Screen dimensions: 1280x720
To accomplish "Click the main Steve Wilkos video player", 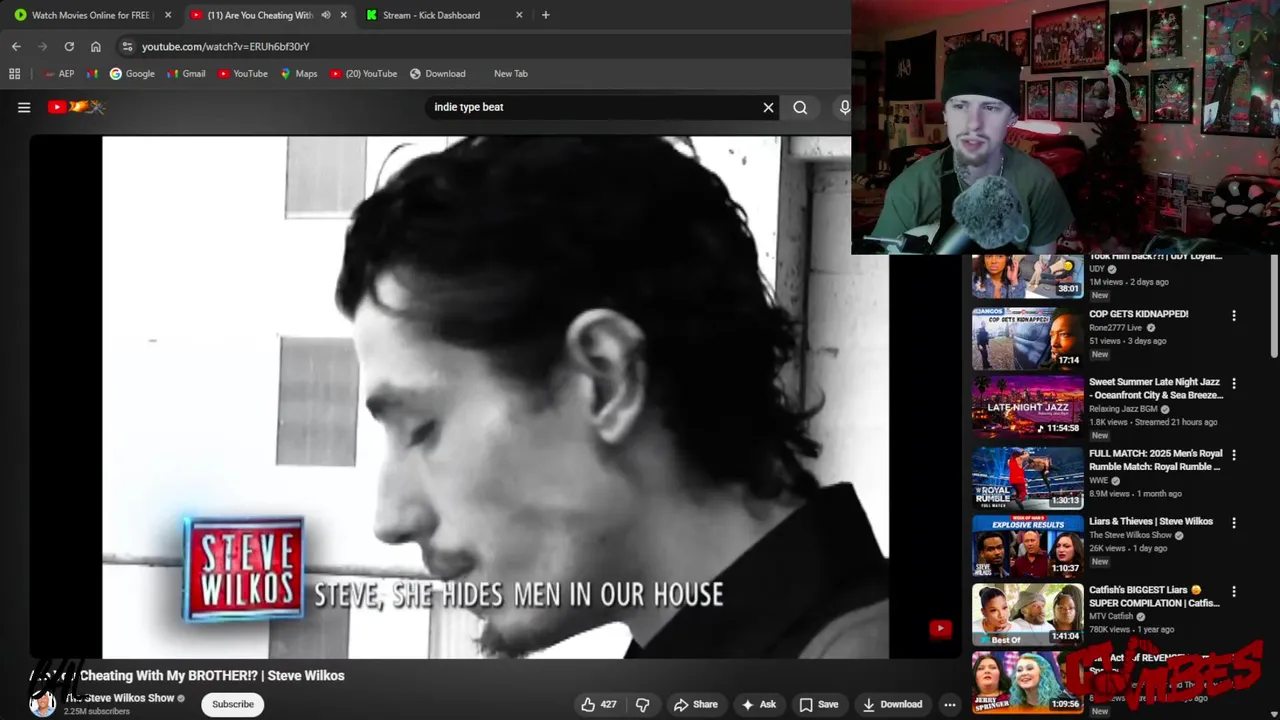I will pyautogui.click(x=495, y=397).
